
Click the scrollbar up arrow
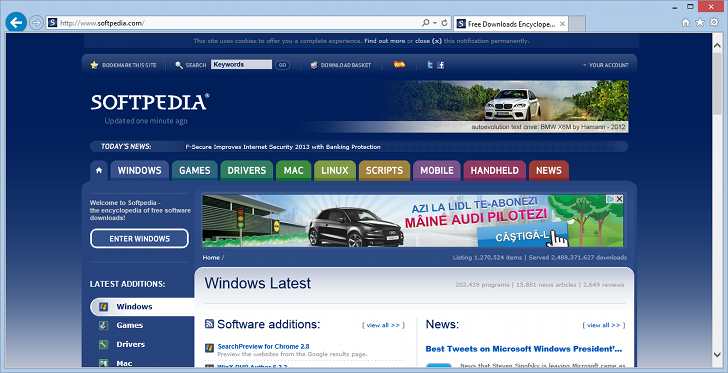[x=717, y=46]
